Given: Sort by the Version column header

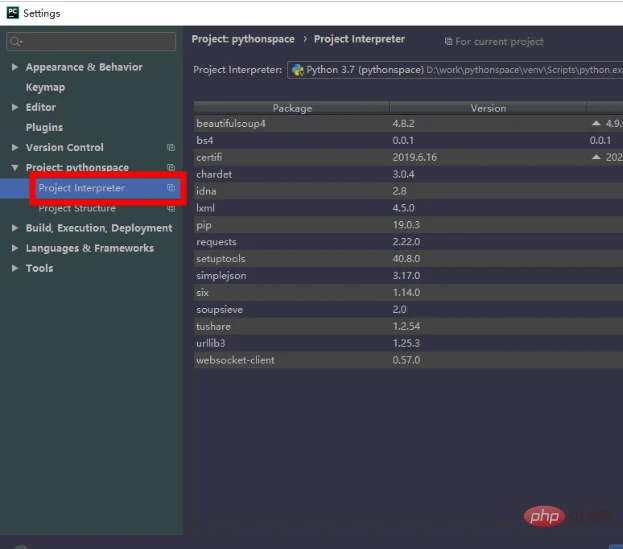Looking at the screenshot, I should [488, 108].
